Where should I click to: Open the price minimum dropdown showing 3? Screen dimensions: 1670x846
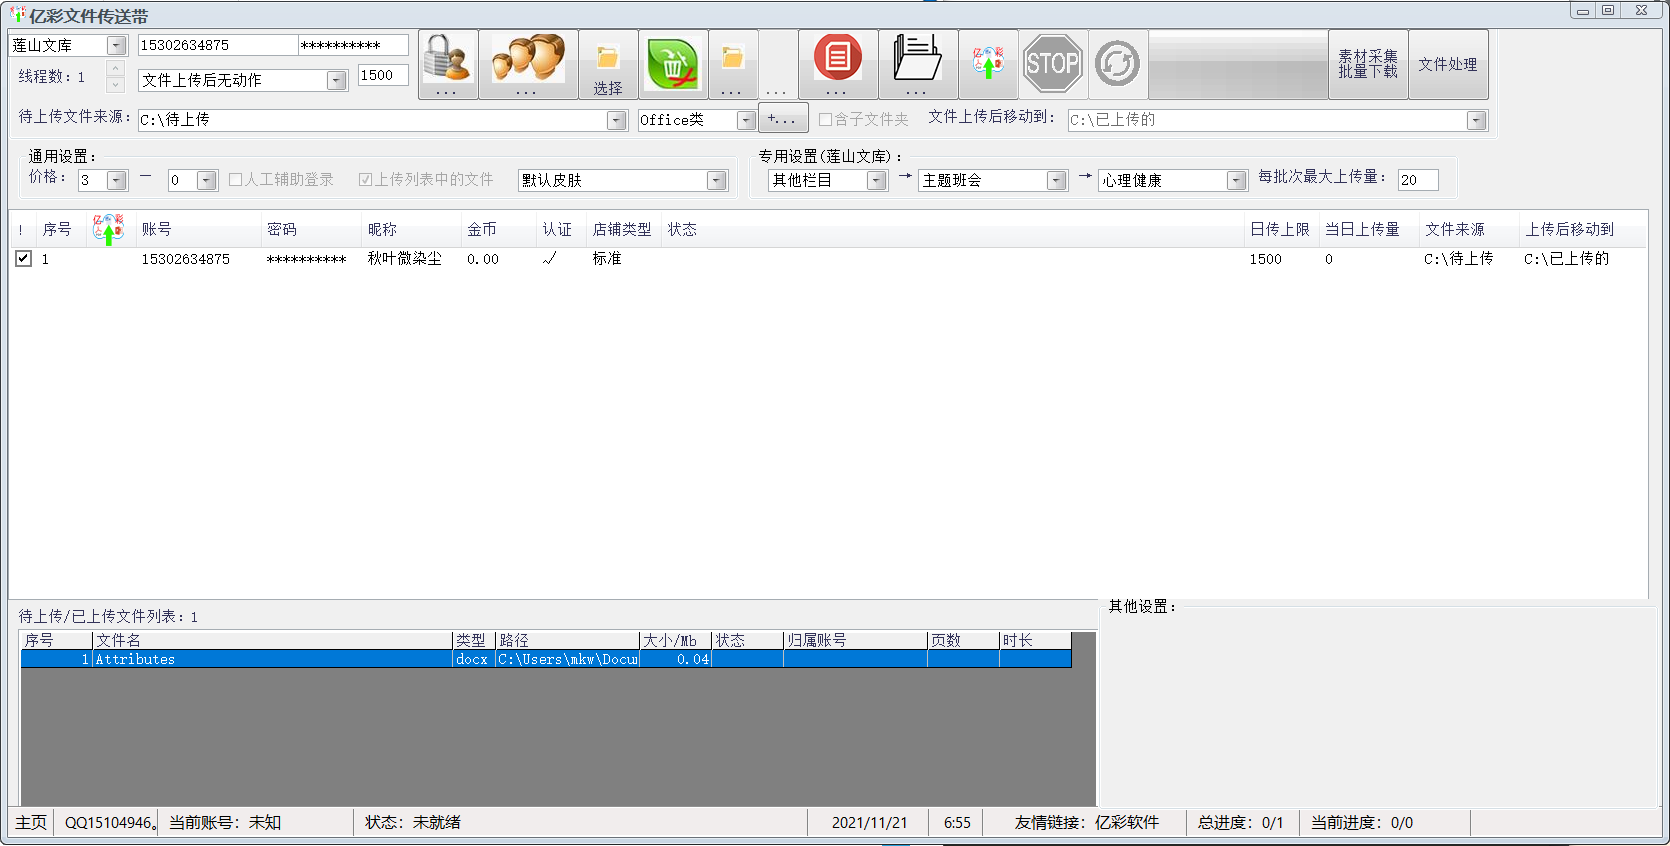[117, 180]
